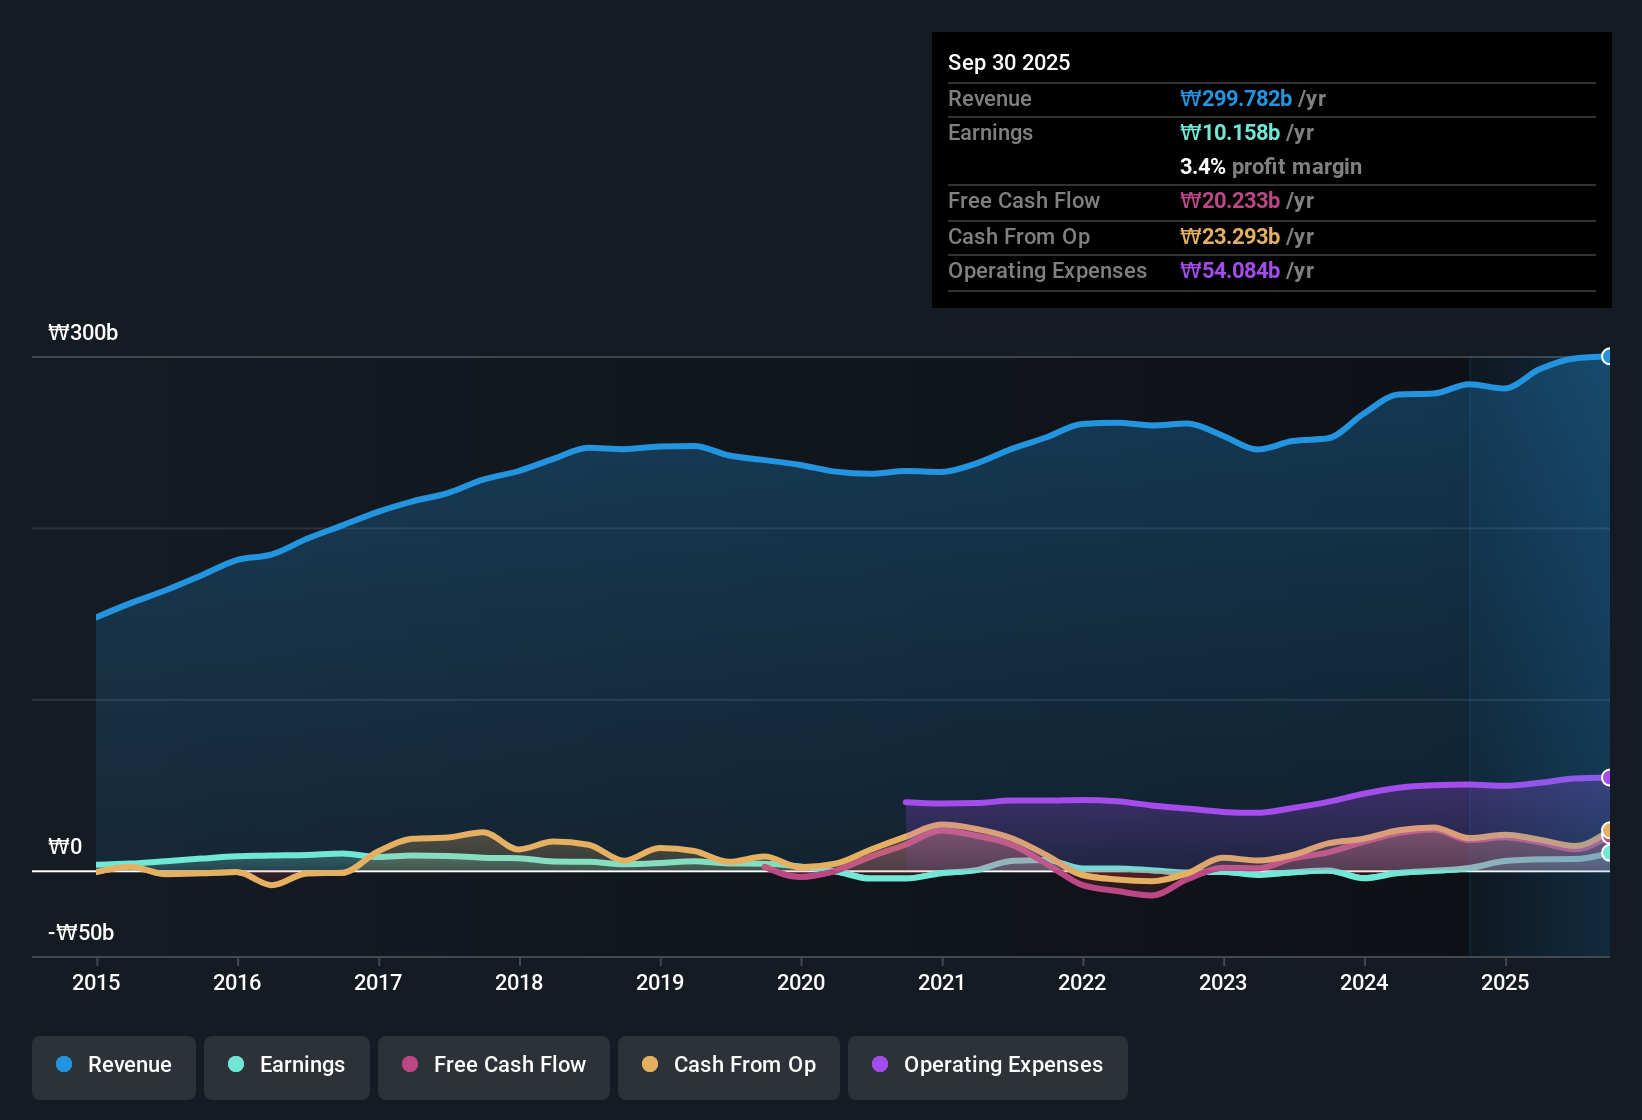
Task: Open the Free Cash Flow legend item
Action: [494, 1065]
